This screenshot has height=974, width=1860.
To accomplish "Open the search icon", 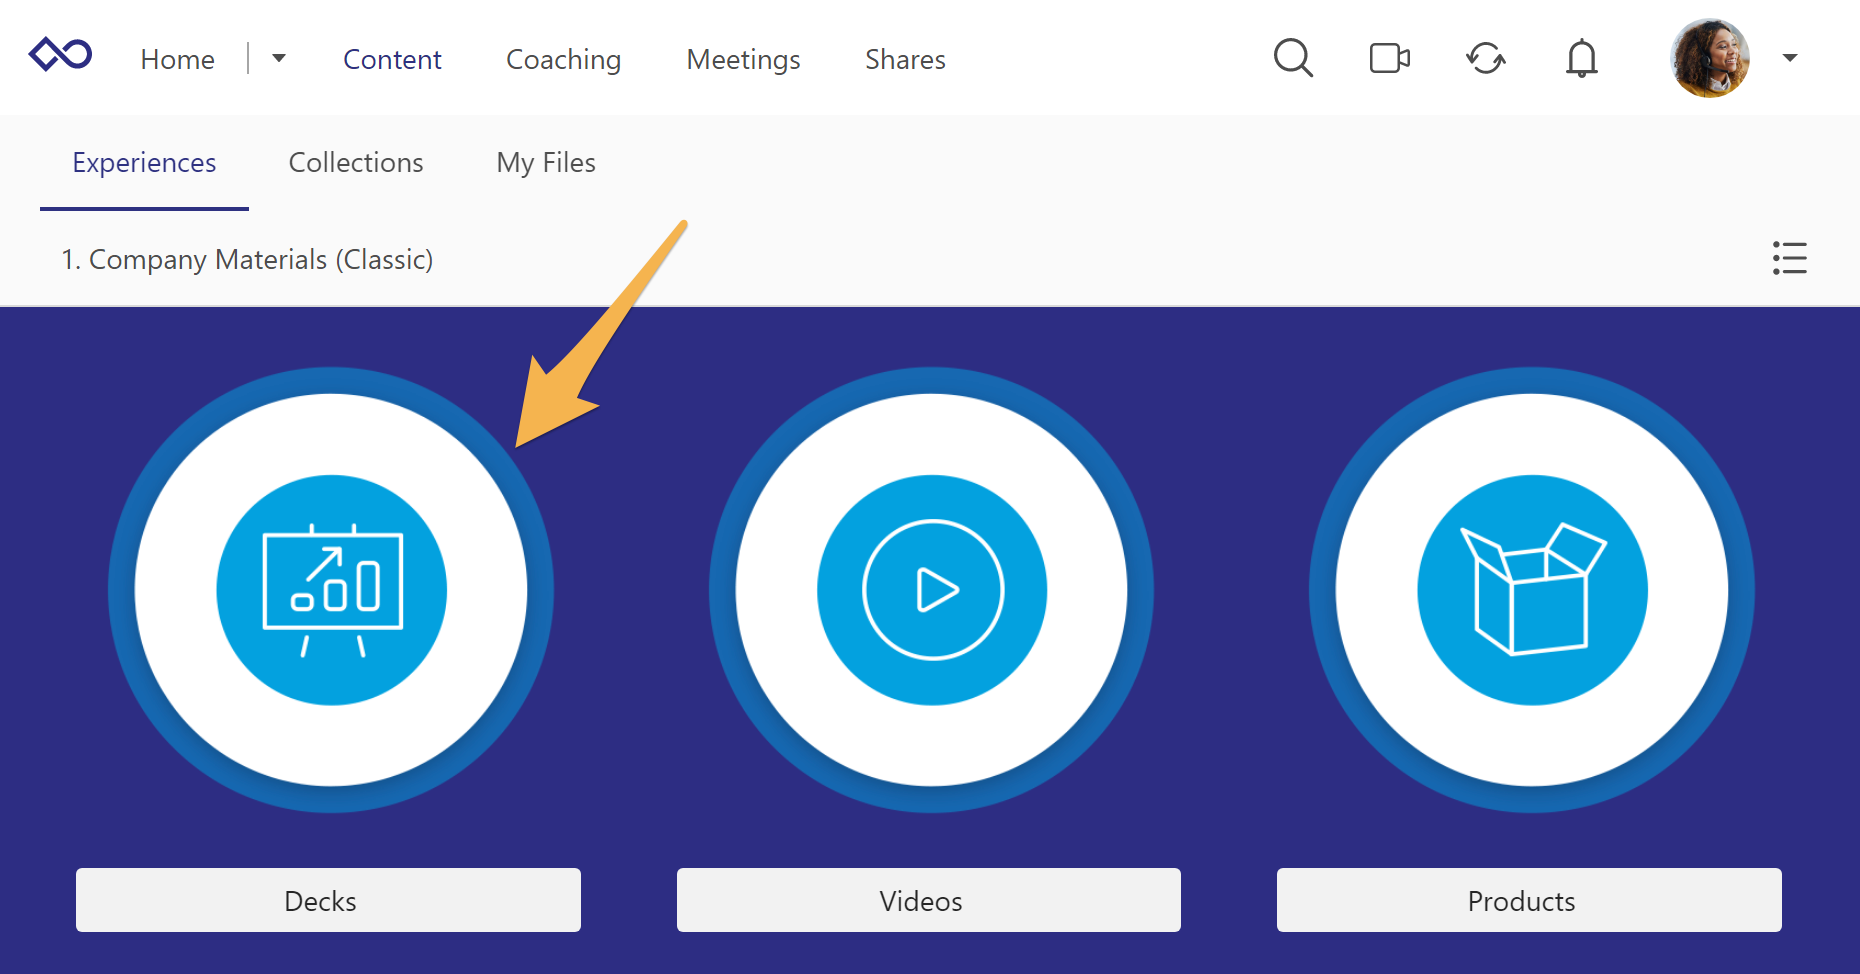I will click(x=1293, y=58).
